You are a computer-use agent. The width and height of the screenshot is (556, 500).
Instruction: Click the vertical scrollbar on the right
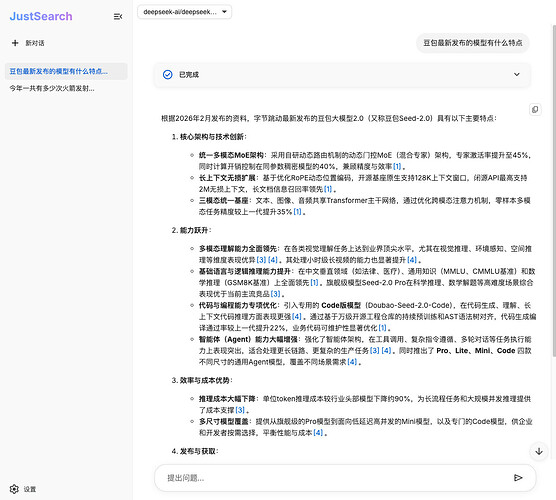coord(554,190)
